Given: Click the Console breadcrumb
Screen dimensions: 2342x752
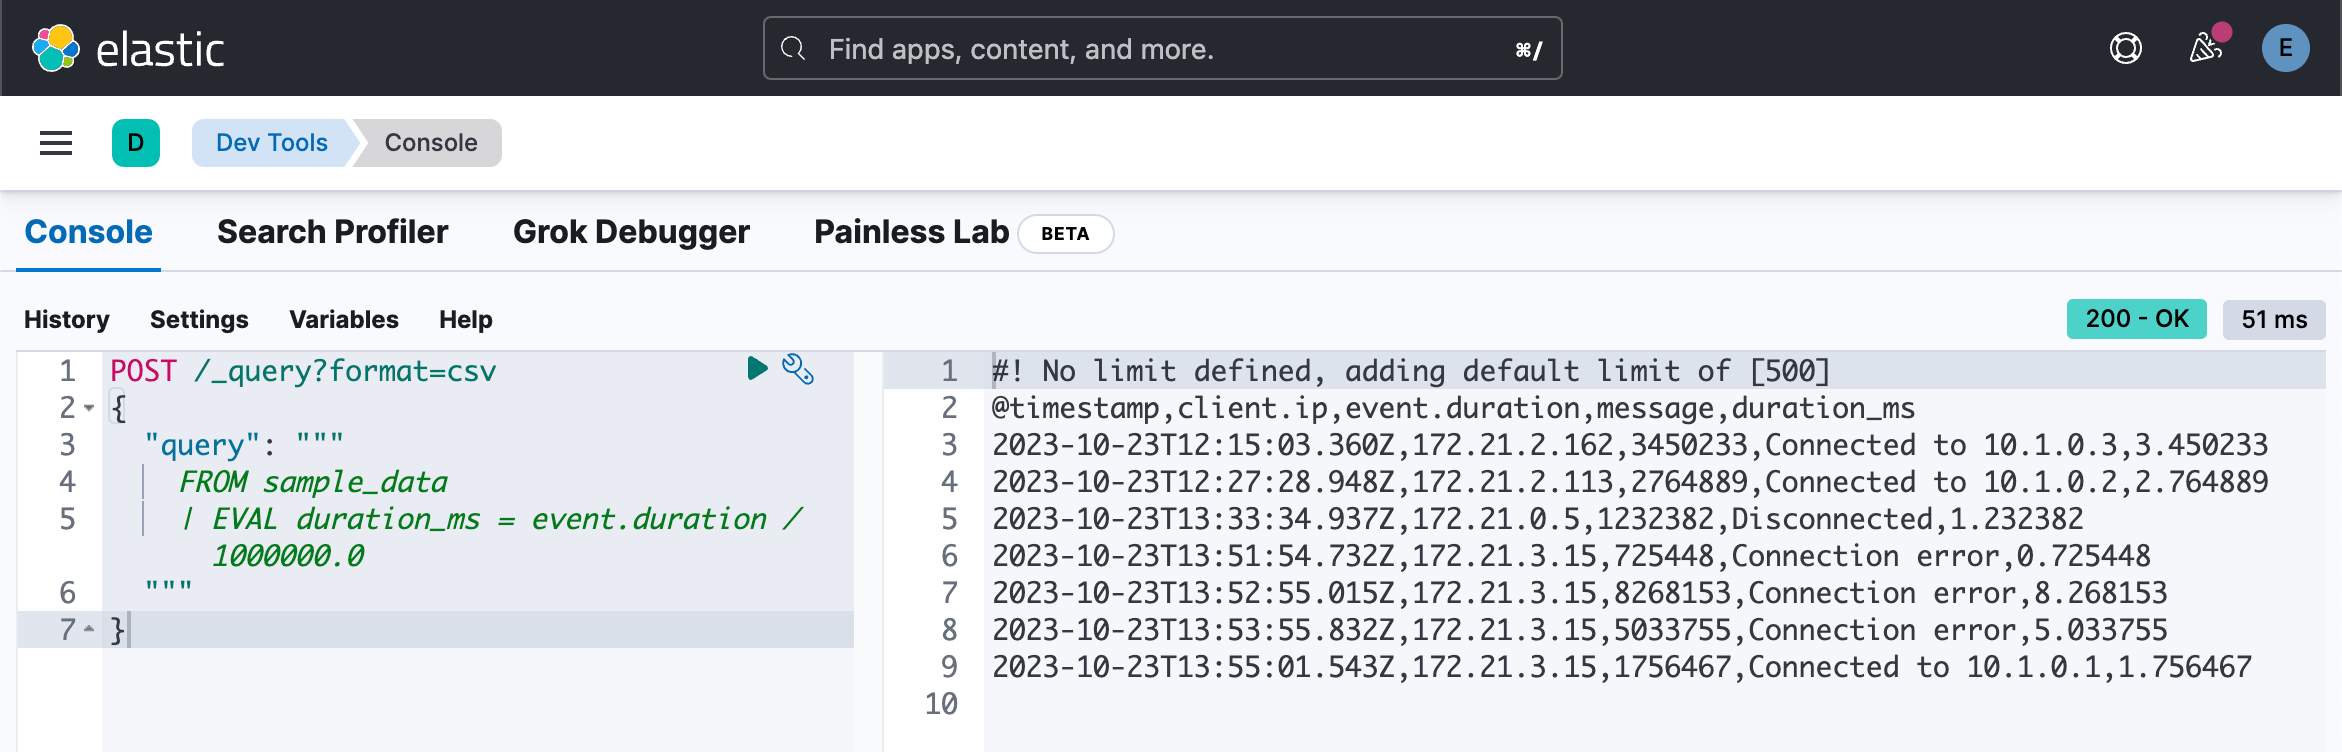Looking at the screenshot, I should tap(431, 143).
